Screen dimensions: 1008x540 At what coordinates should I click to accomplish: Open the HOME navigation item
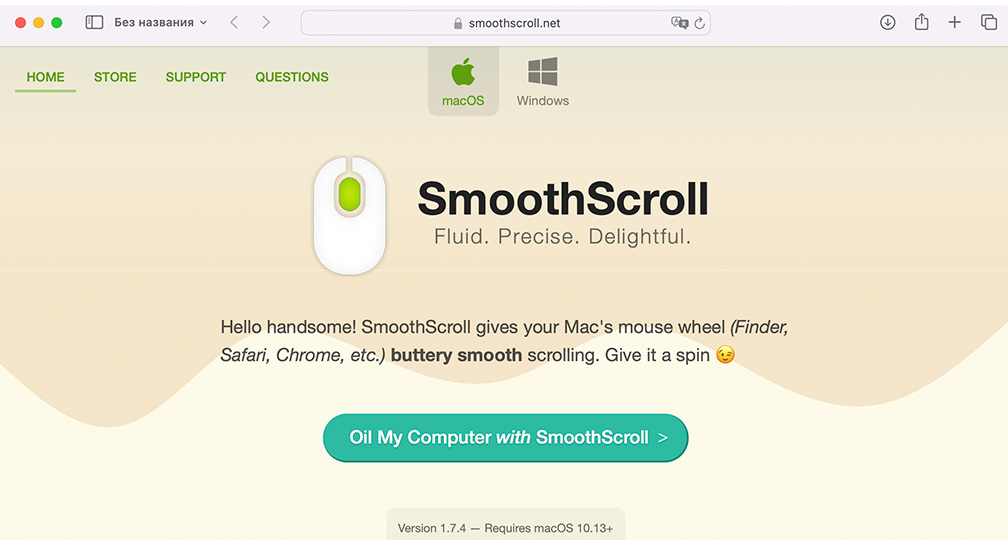(x=46, y=77)
